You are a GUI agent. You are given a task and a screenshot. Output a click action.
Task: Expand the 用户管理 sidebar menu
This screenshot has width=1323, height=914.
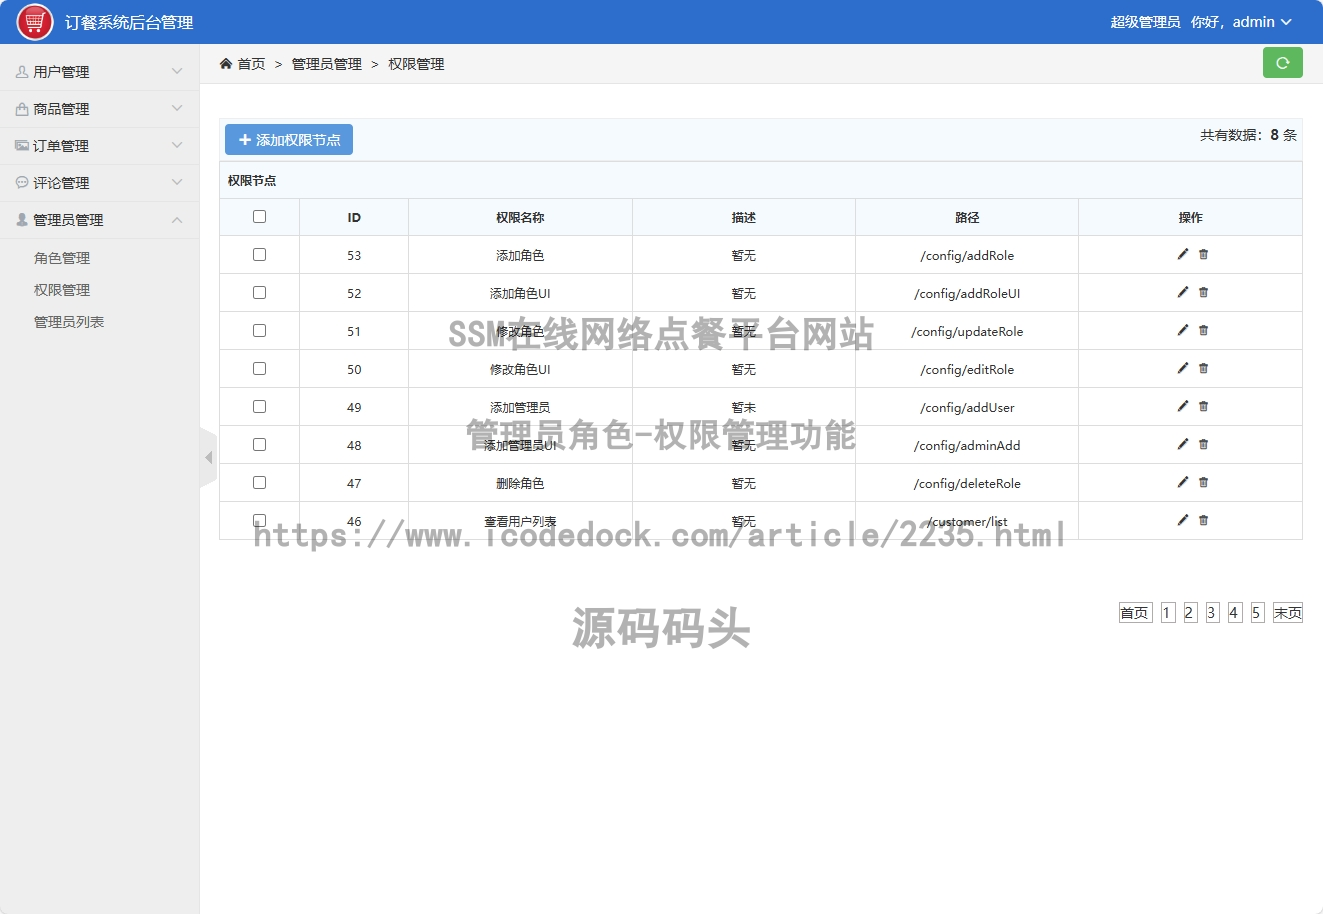point(99,72)
